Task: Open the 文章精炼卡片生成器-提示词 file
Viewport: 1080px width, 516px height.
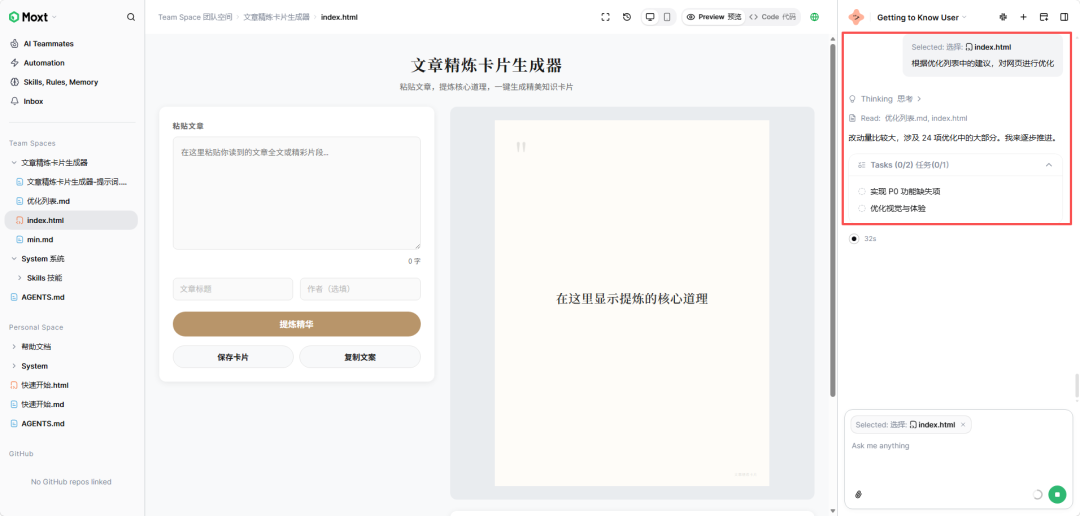Action: click(76, 182)
